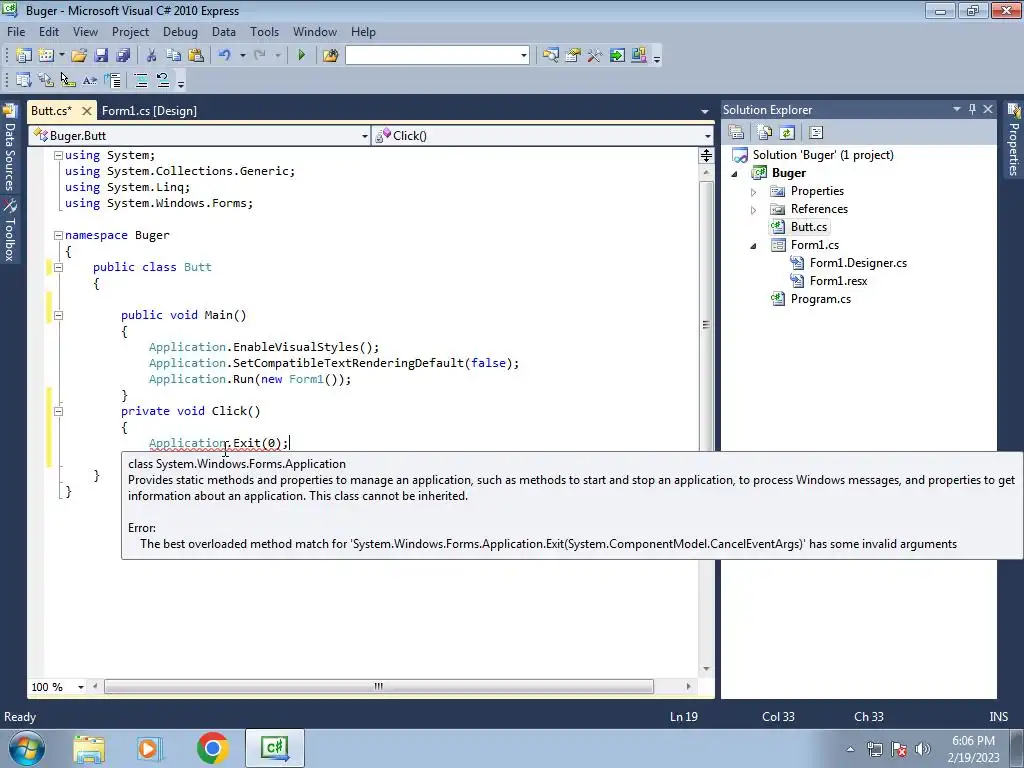The width and height of the screenshot is (1024, 768).
Task: Open Find in Files icon
Action: (x=330, y=56)
